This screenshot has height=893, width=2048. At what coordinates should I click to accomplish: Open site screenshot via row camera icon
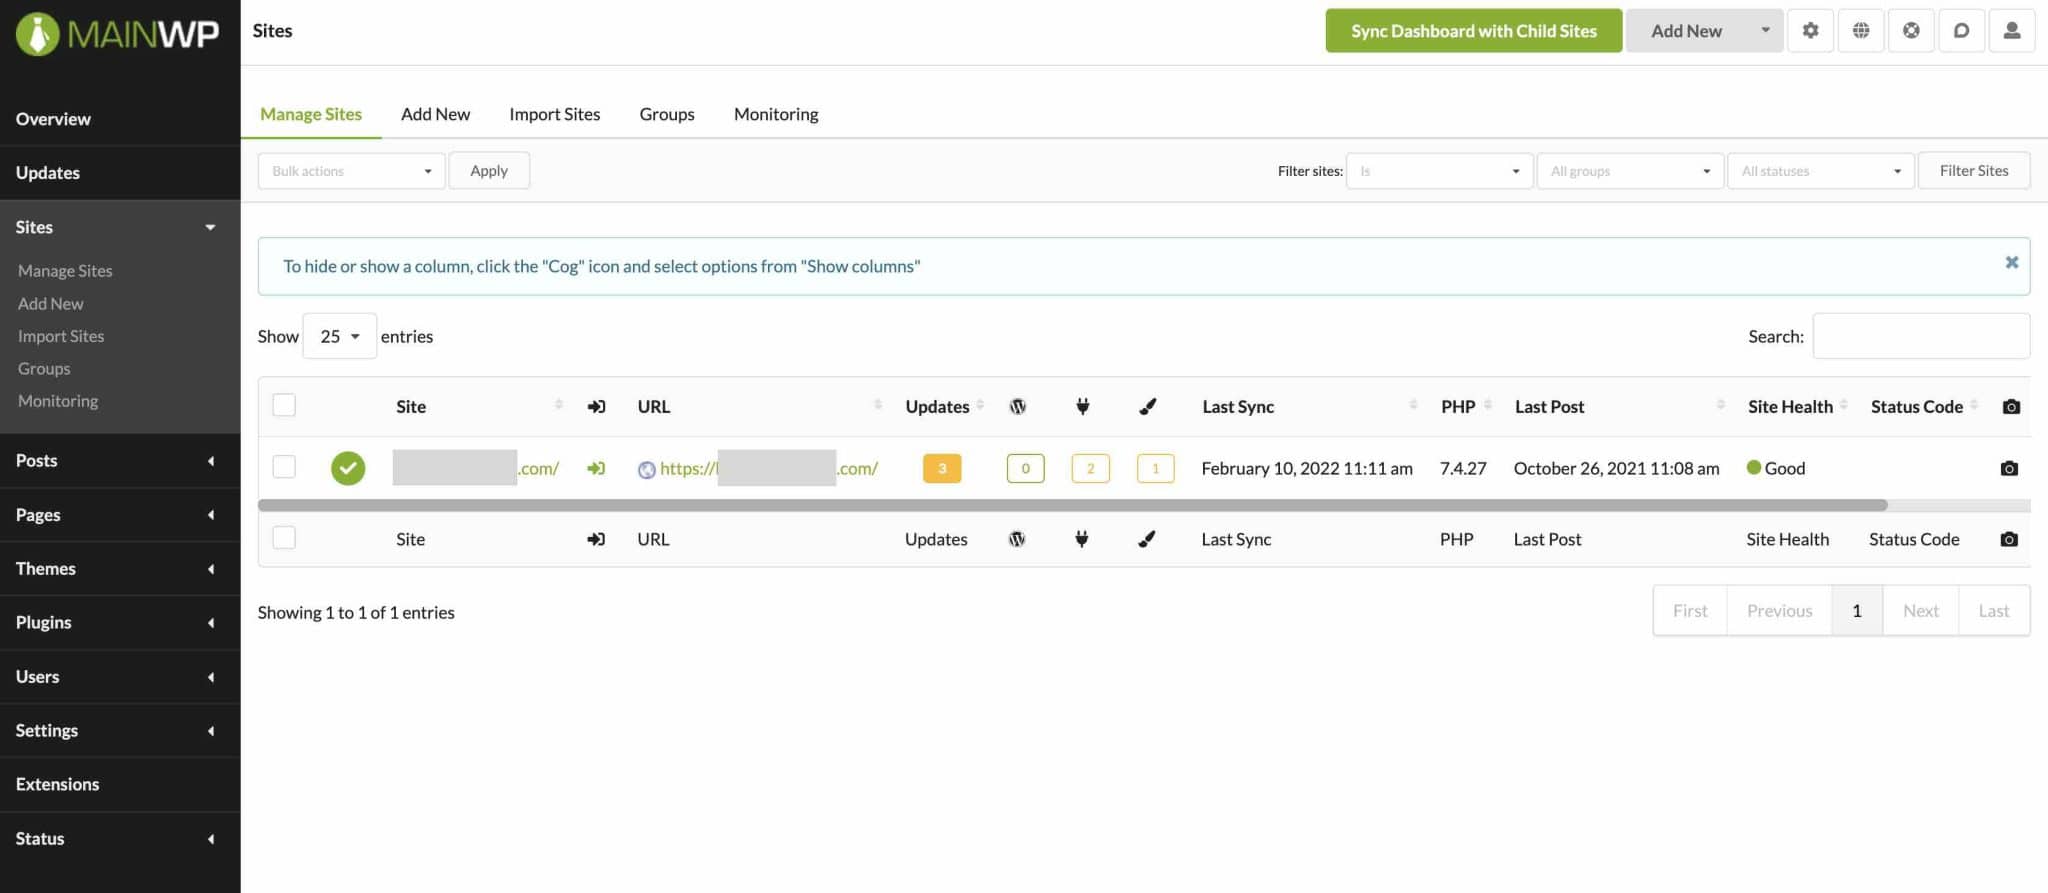[2009, 468]
